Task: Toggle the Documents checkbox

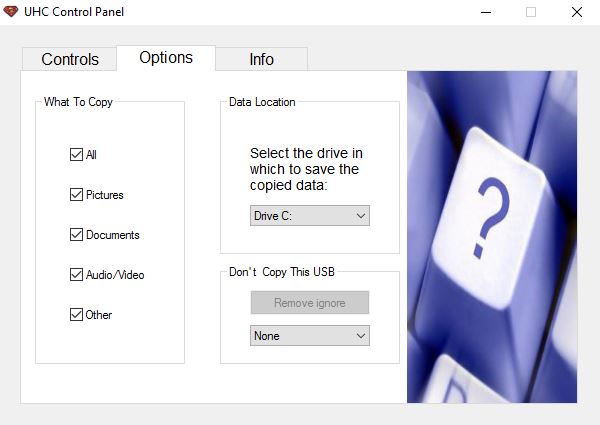Action: coord(76,234)
